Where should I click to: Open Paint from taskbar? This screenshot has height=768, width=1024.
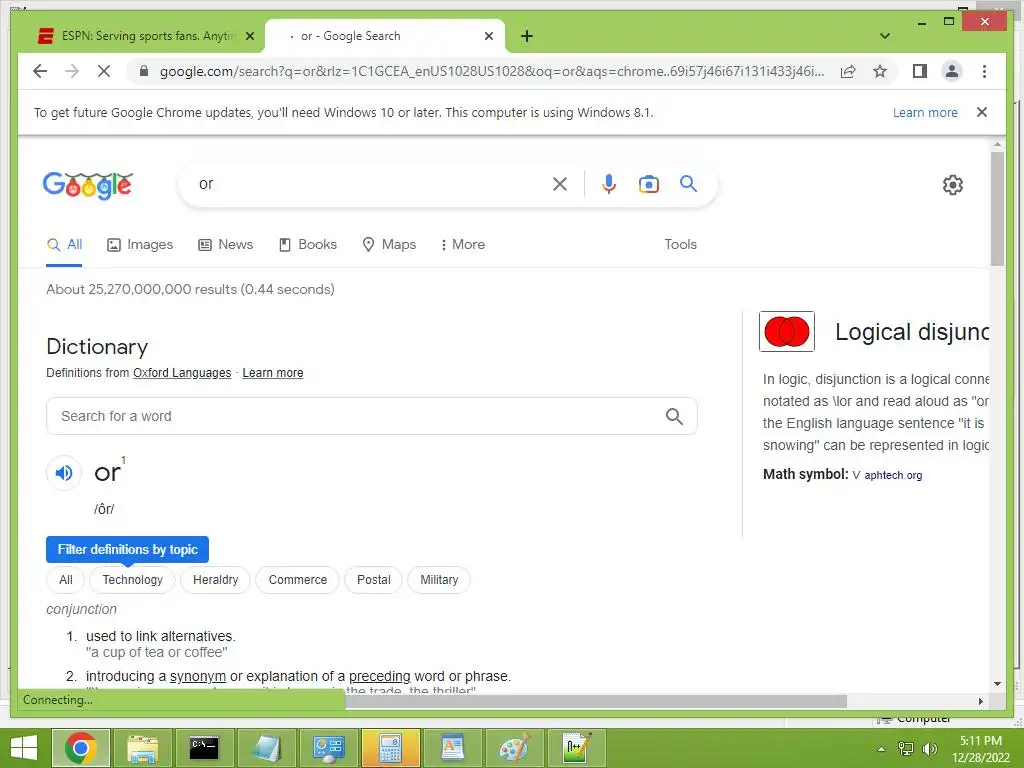[514, 748]
